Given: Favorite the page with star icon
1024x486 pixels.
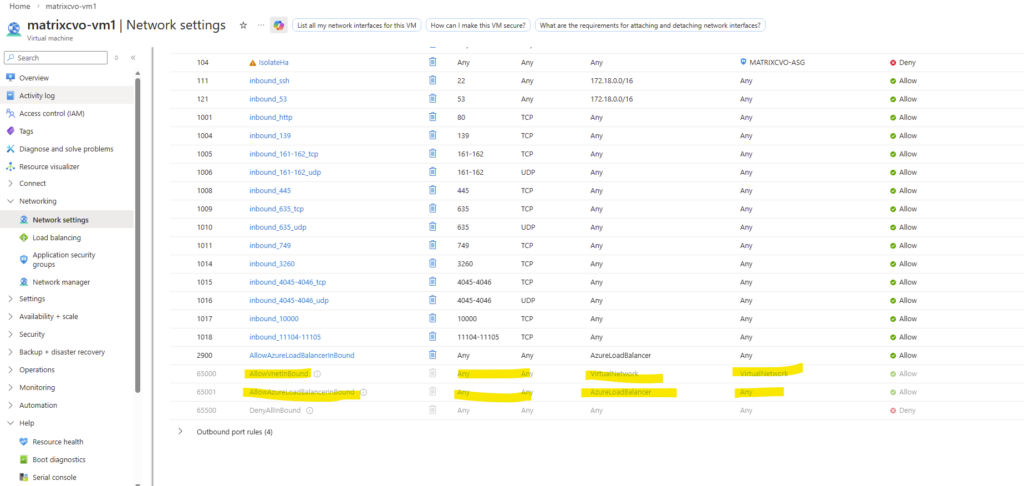Looking at the screenshot, I should (243, 25).
